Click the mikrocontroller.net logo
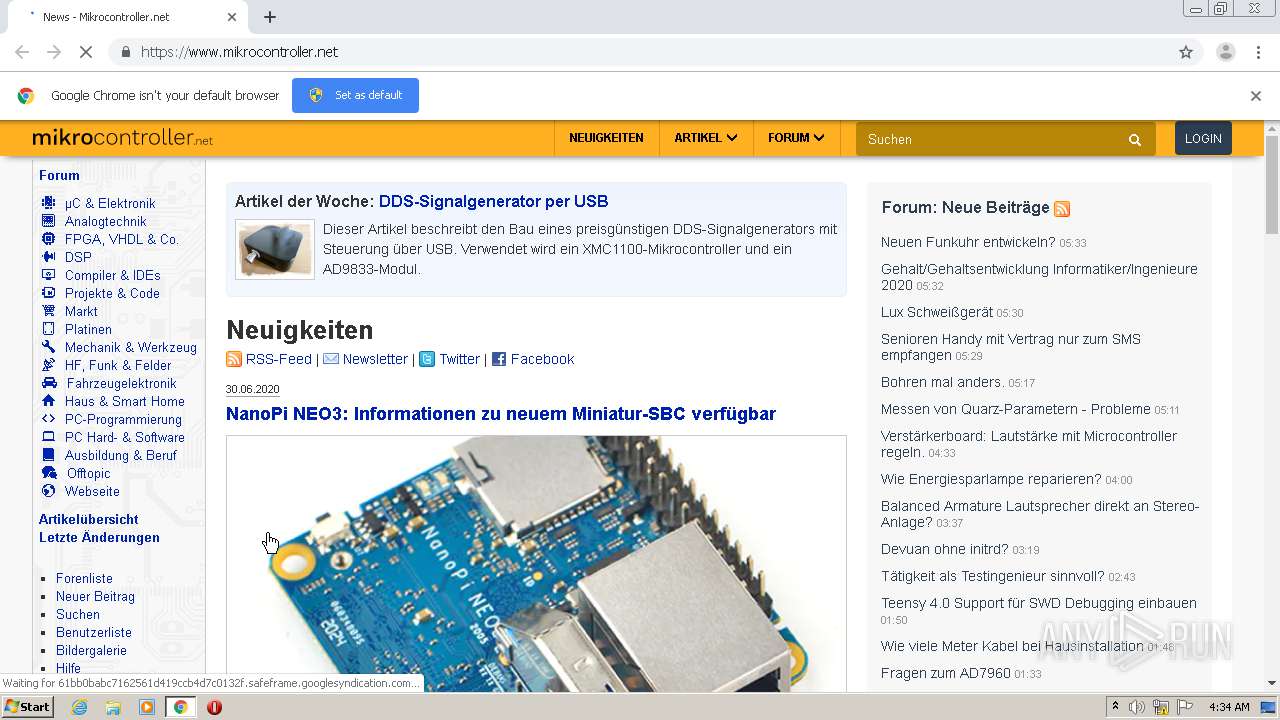Screen dimensions: 1280x720 point(122,138)
